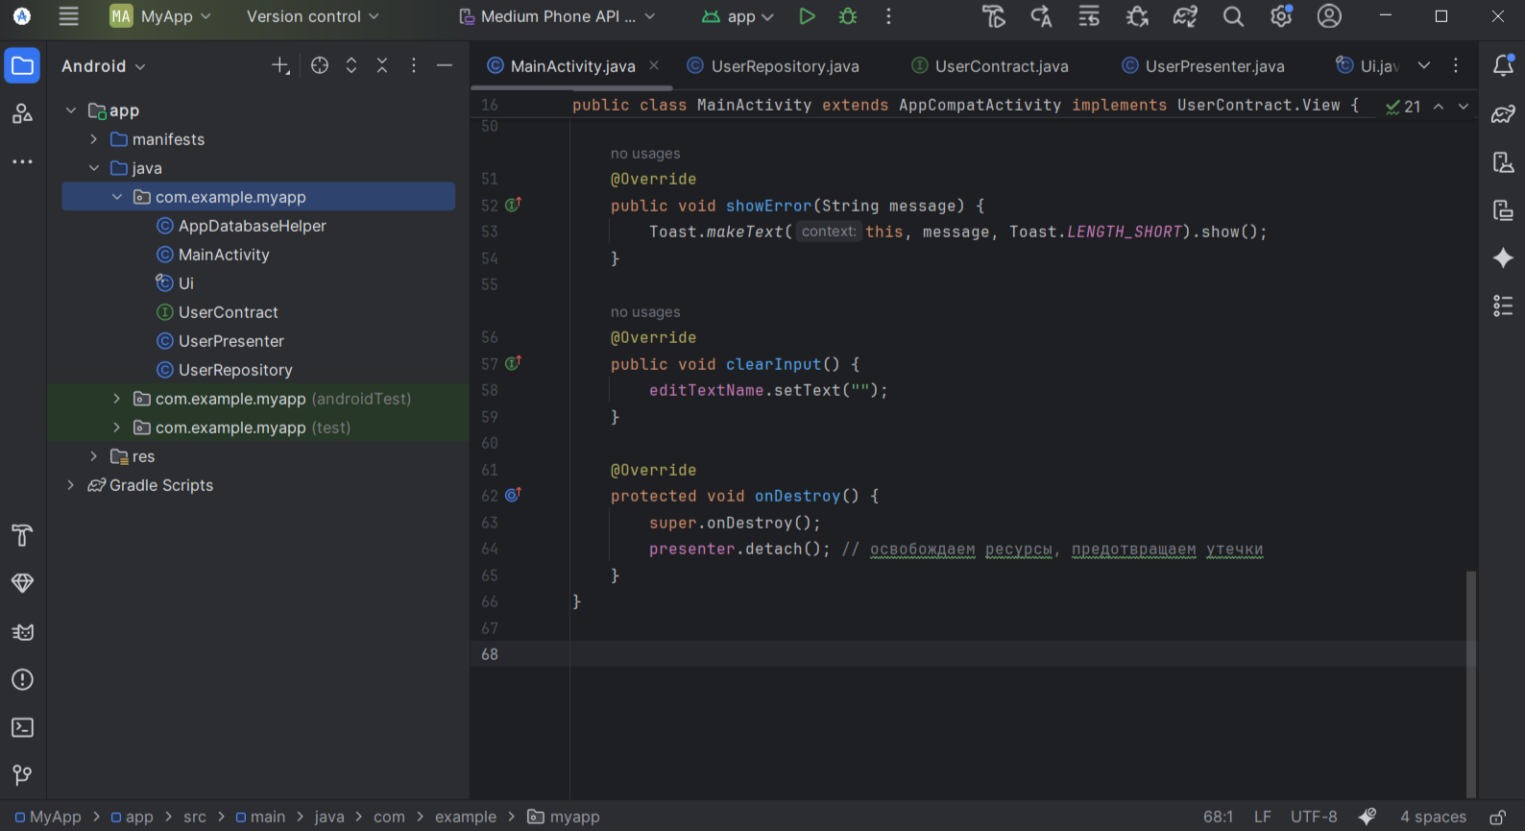Switch to the UserRepository.java tab
1525x831 pixels.
784,66
